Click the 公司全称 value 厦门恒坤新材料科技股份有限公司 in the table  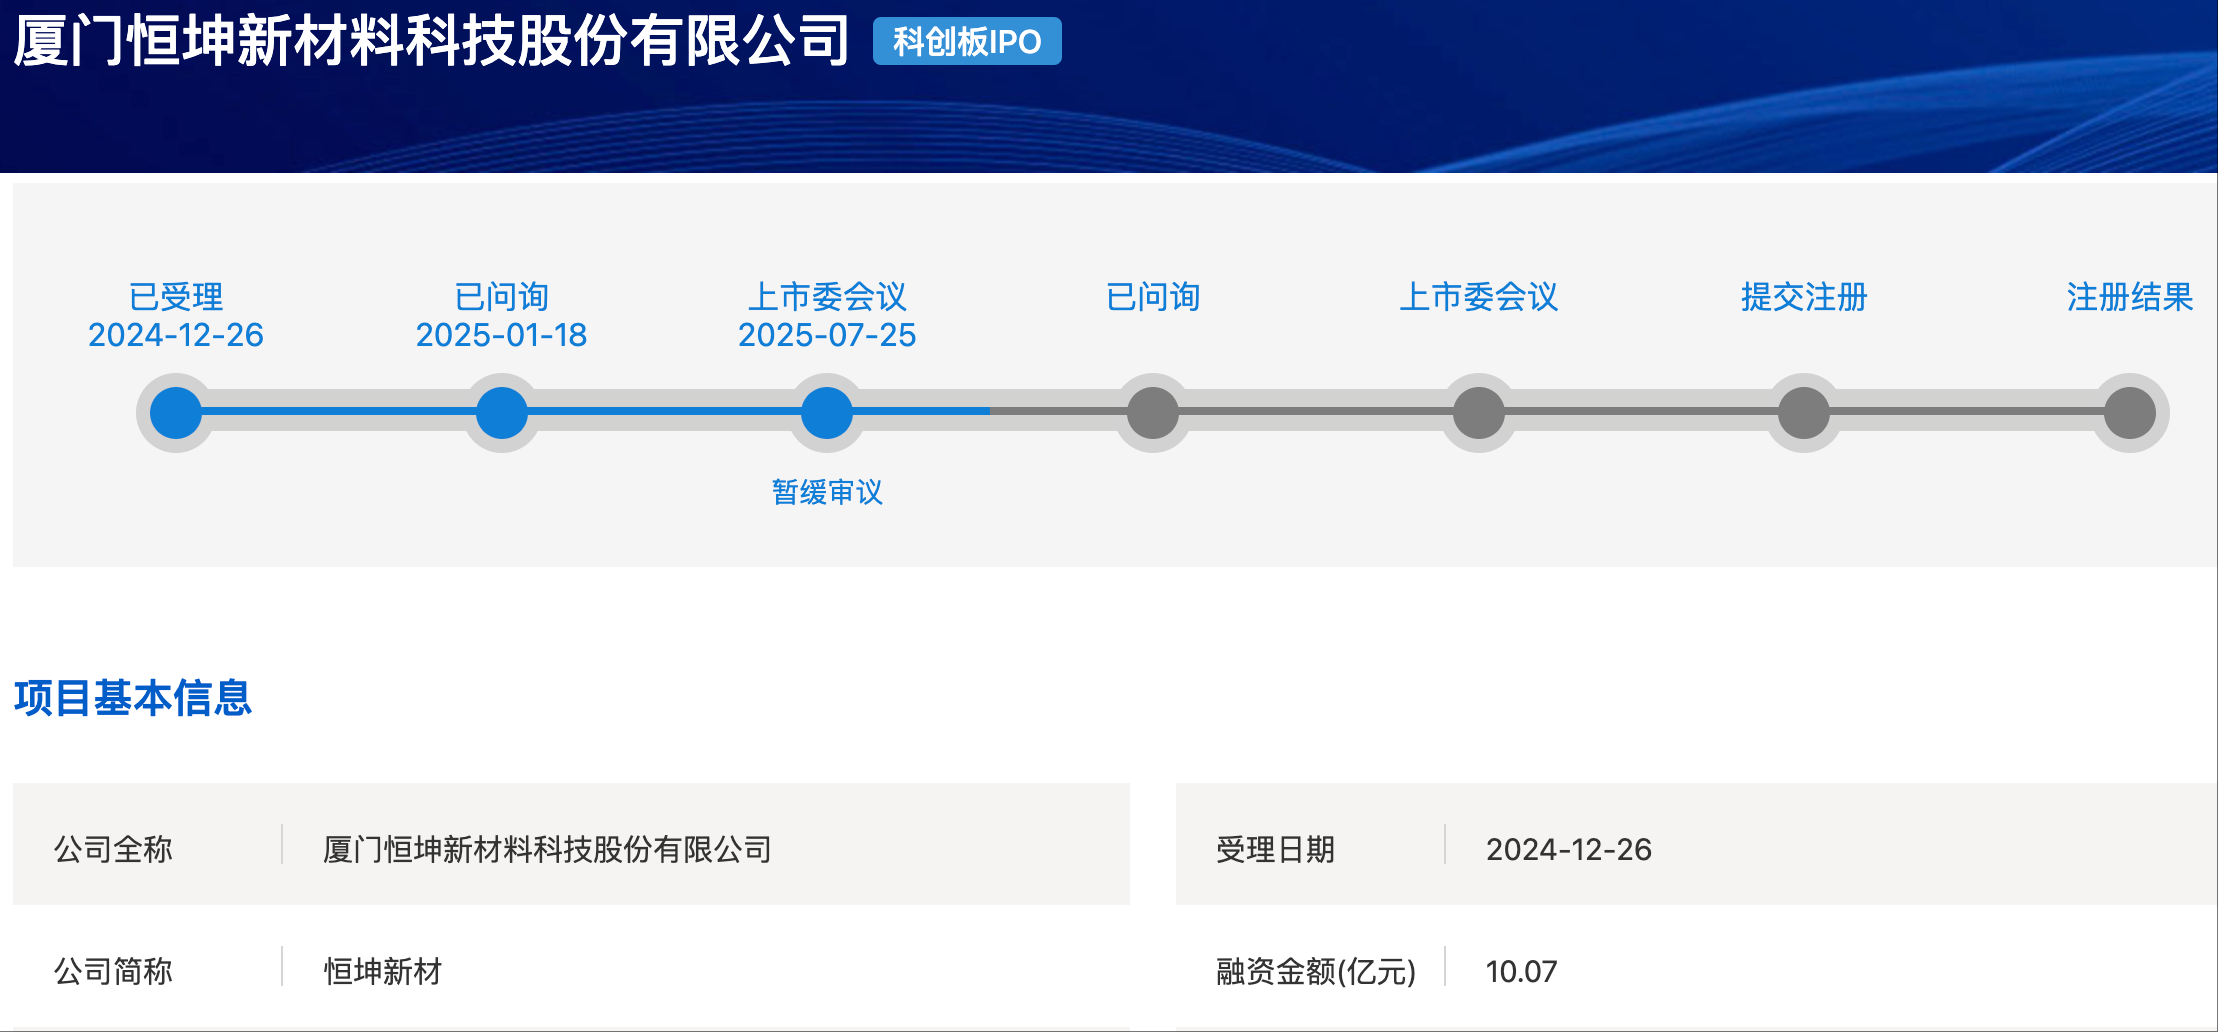pos(547,849)
